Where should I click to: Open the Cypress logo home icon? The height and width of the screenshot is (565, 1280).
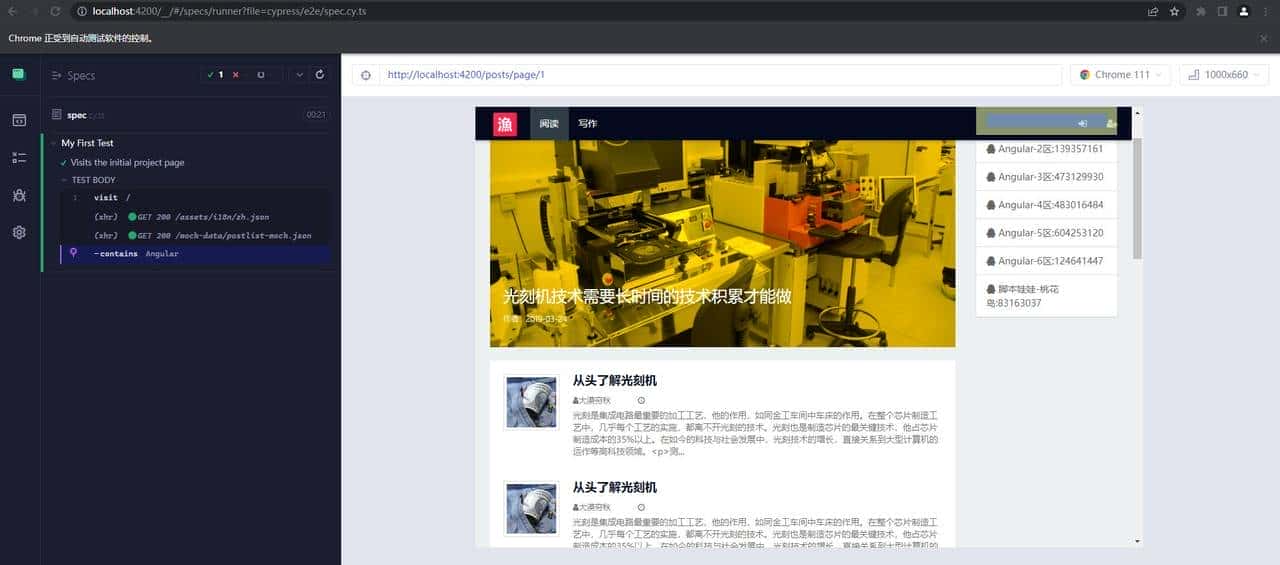(x=19, y=74)
